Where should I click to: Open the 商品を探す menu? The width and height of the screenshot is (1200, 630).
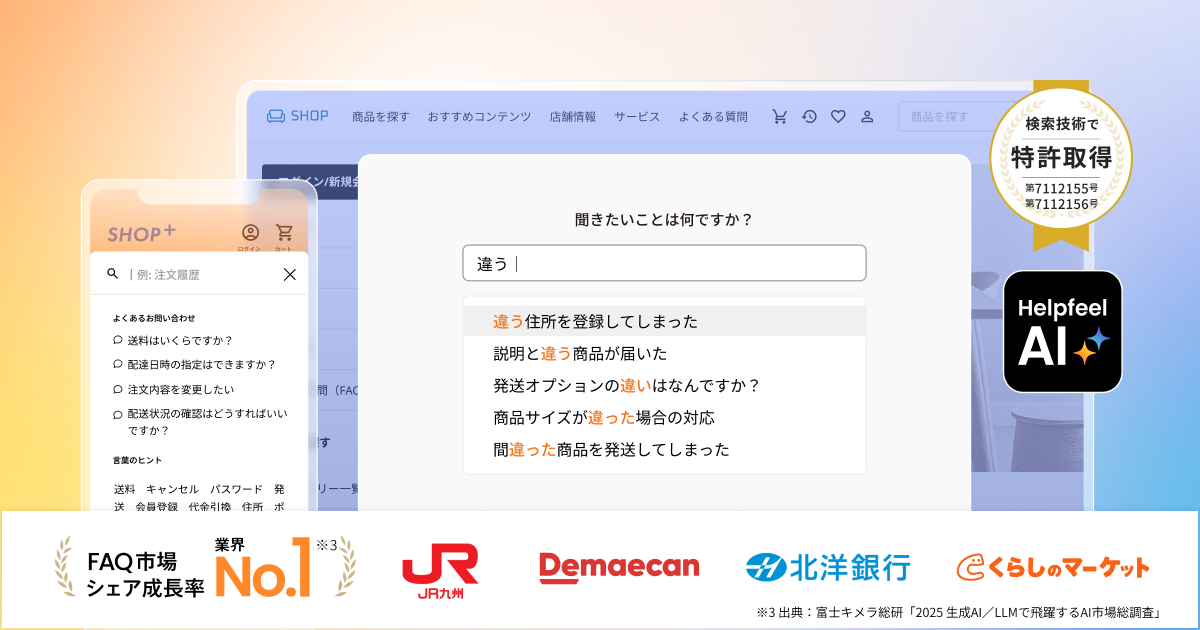pos(381,116)
